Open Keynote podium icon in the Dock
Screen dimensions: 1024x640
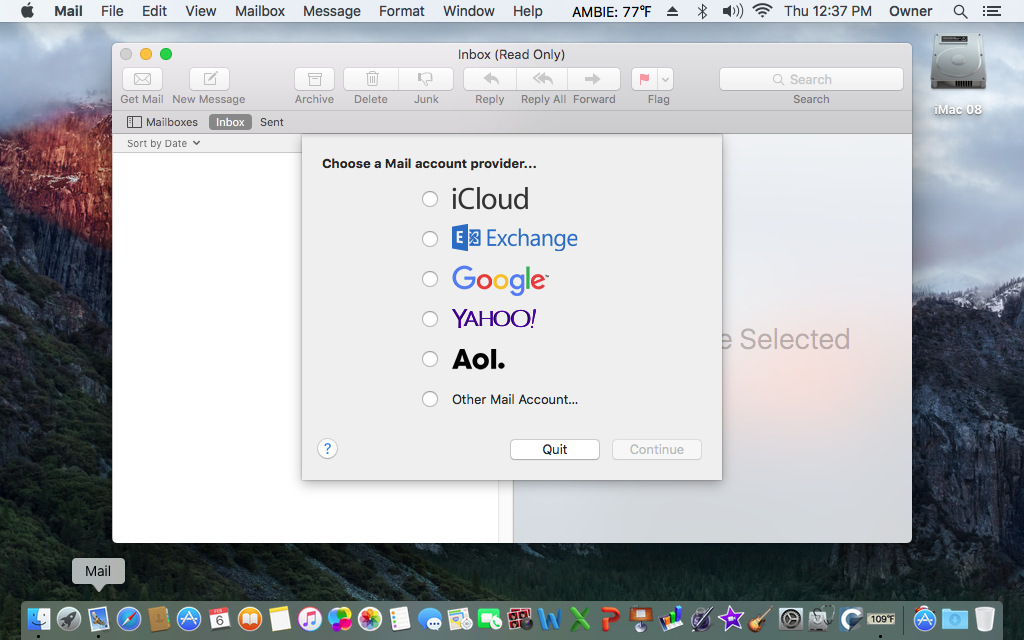coord(641,618)
